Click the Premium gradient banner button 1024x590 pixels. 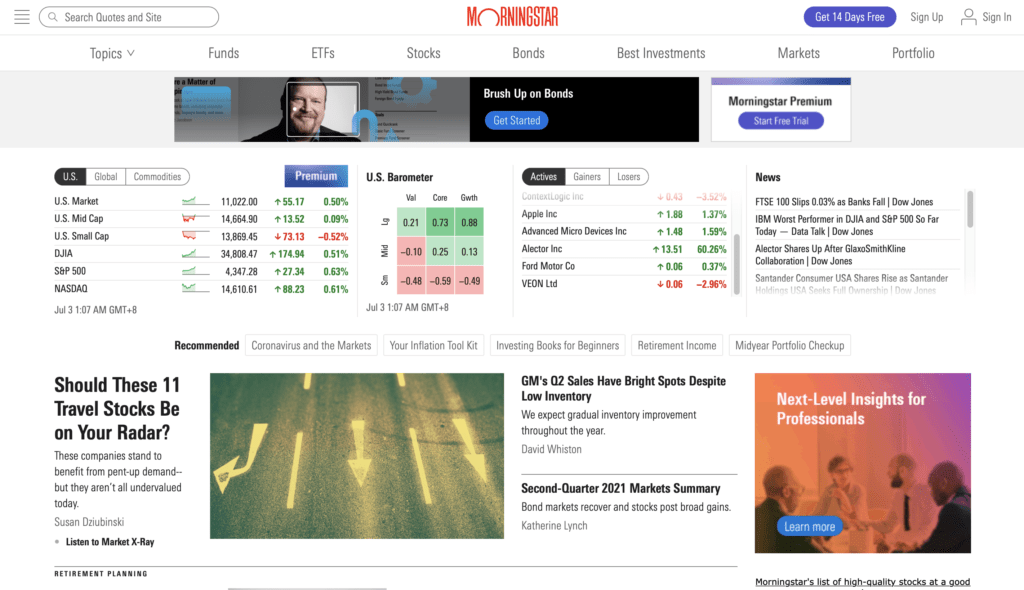click(316, 176)
